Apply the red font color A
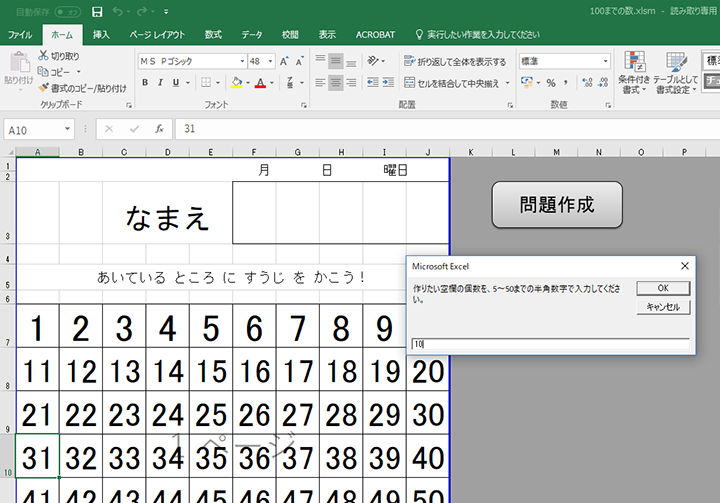Image resolution: width=720 pixels, height=503 pixels. (260, 83)
